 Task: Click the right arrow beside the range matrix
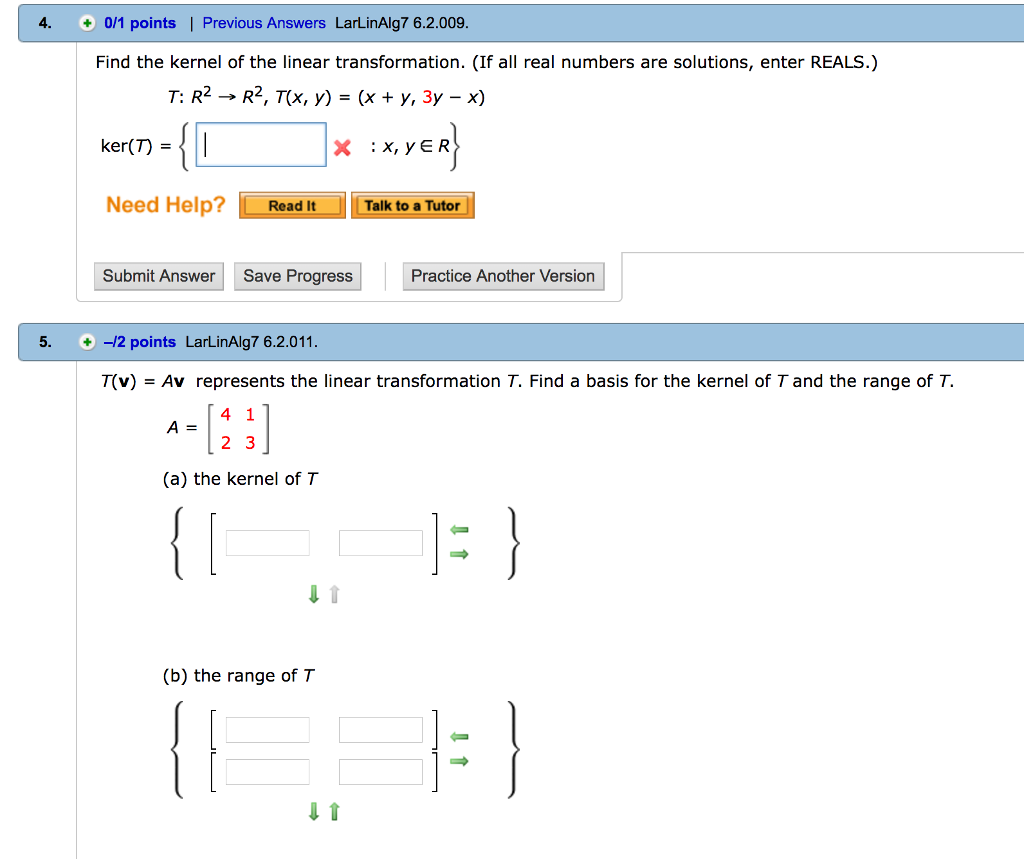pos(459,761)
